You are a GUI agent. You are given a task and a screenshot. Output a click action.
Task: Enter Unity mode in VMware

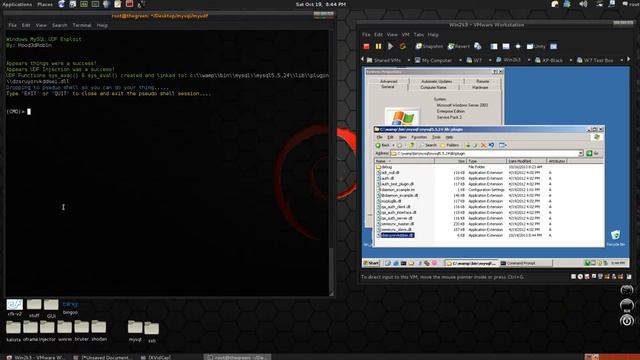536,47
